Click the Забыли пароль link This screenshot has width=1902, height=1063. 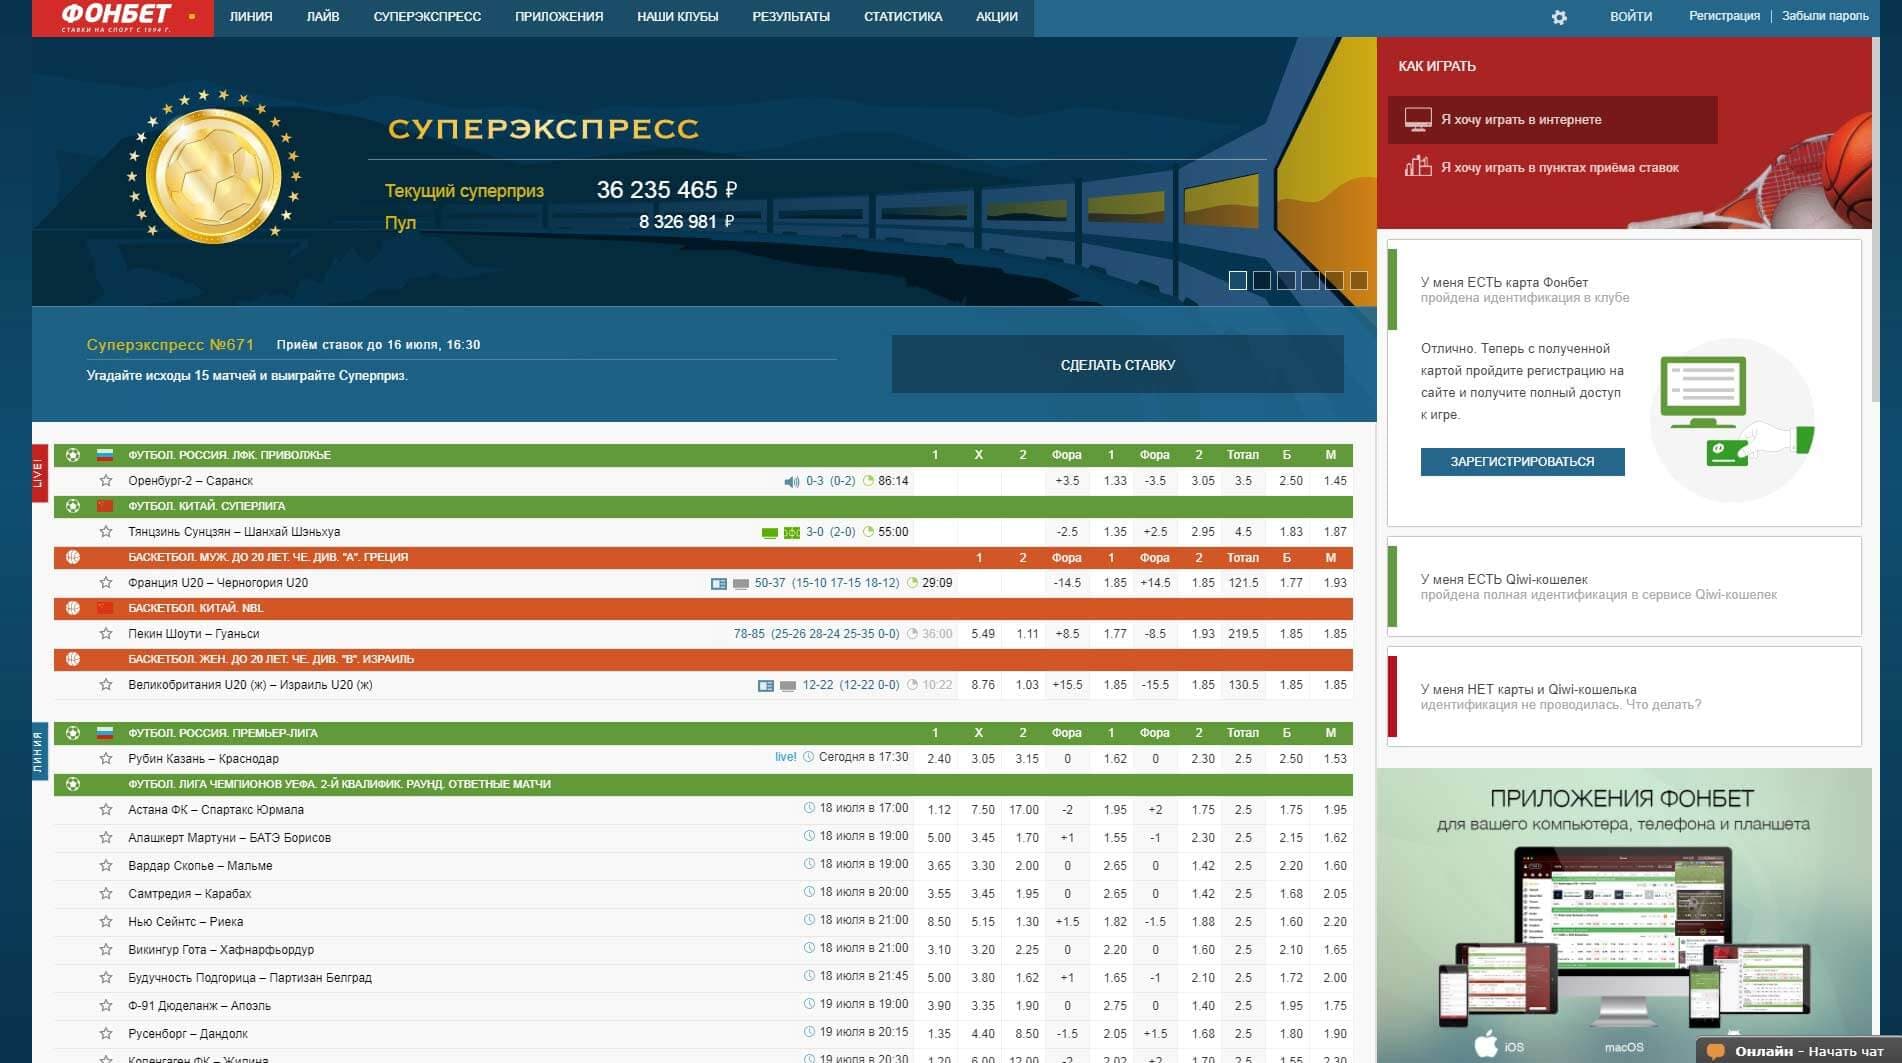[x=1825, y=16]
